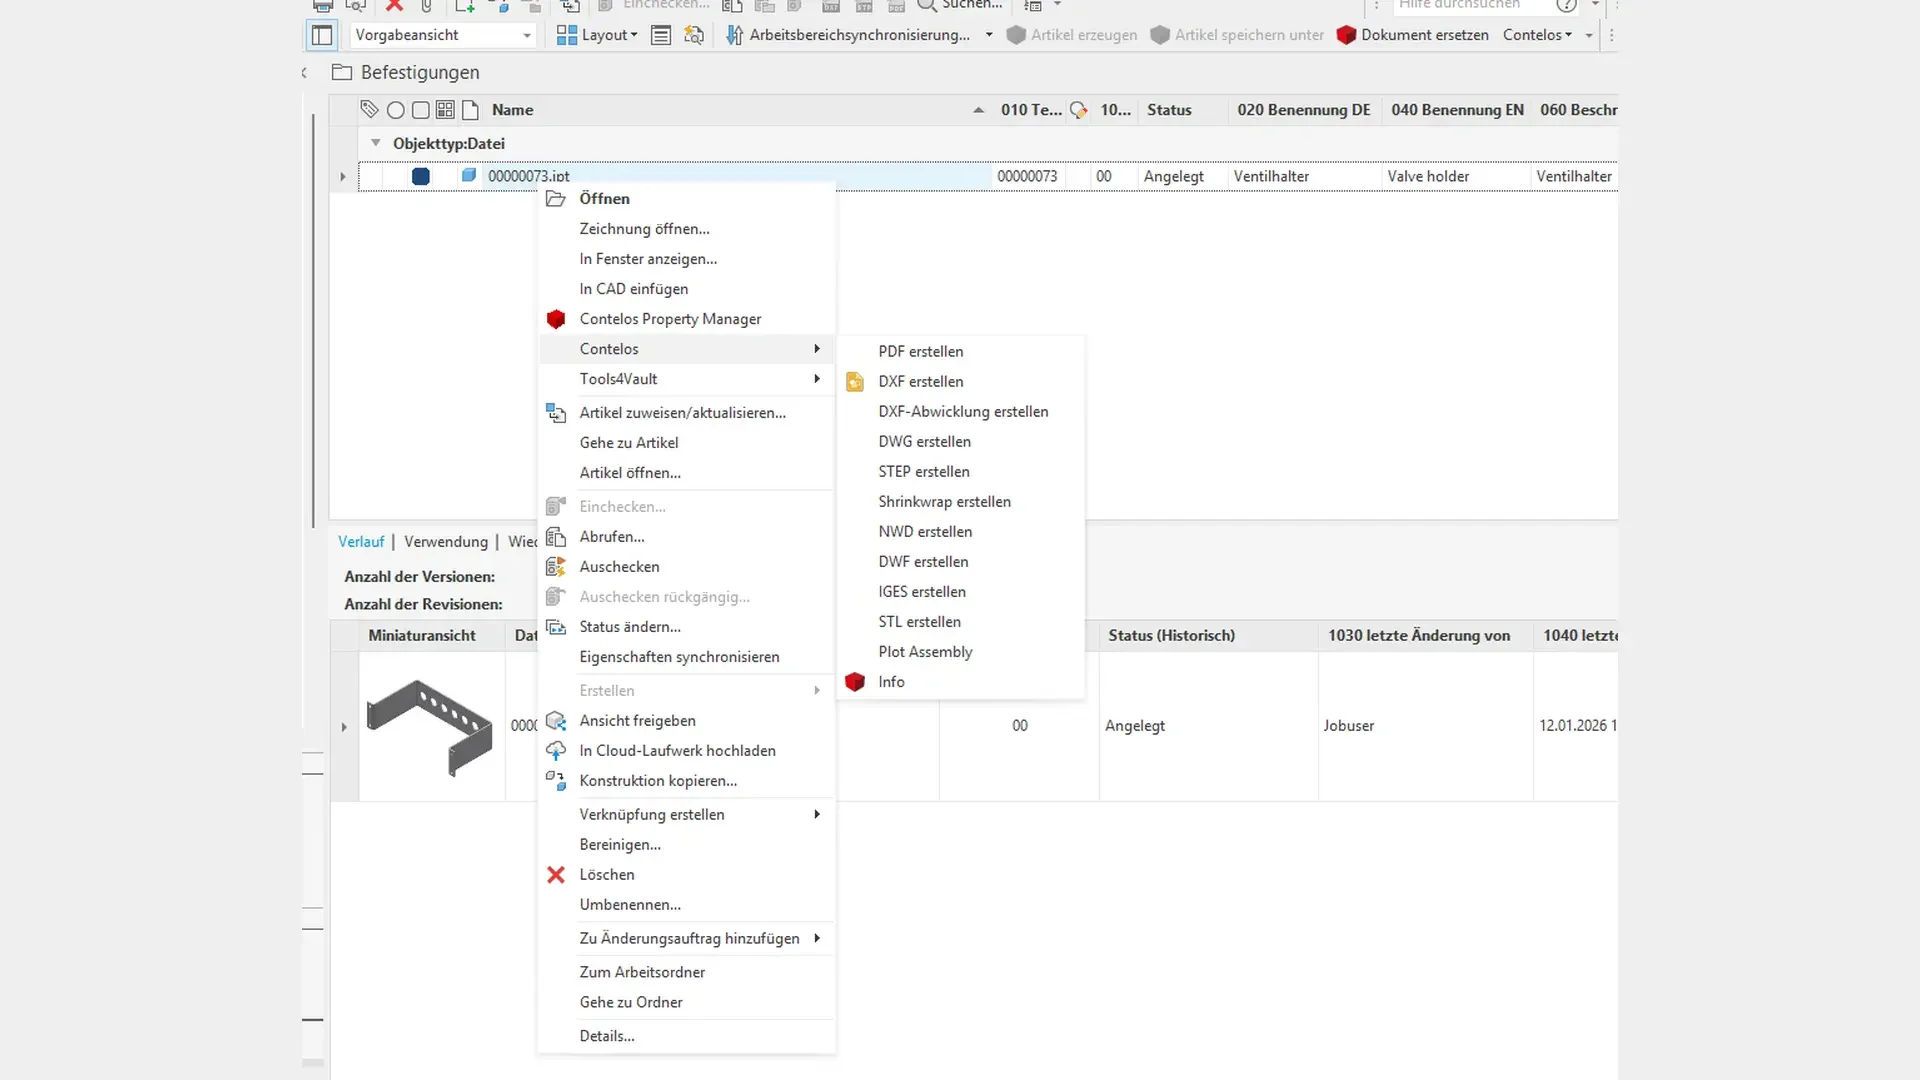Click the part file icon of 00000073.ipt

tap(468, 175)
